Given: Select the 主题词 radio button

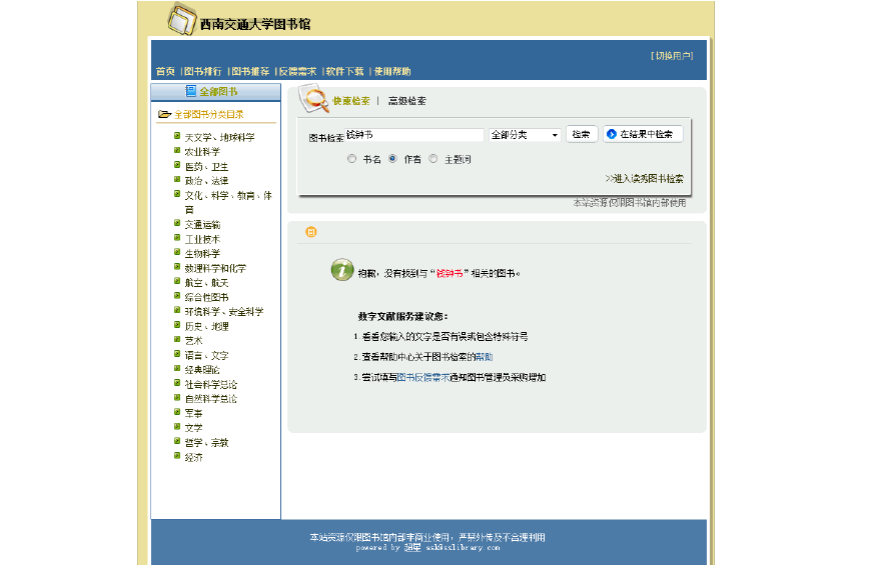Looking at the screenshot, I should tap(433, 159).
